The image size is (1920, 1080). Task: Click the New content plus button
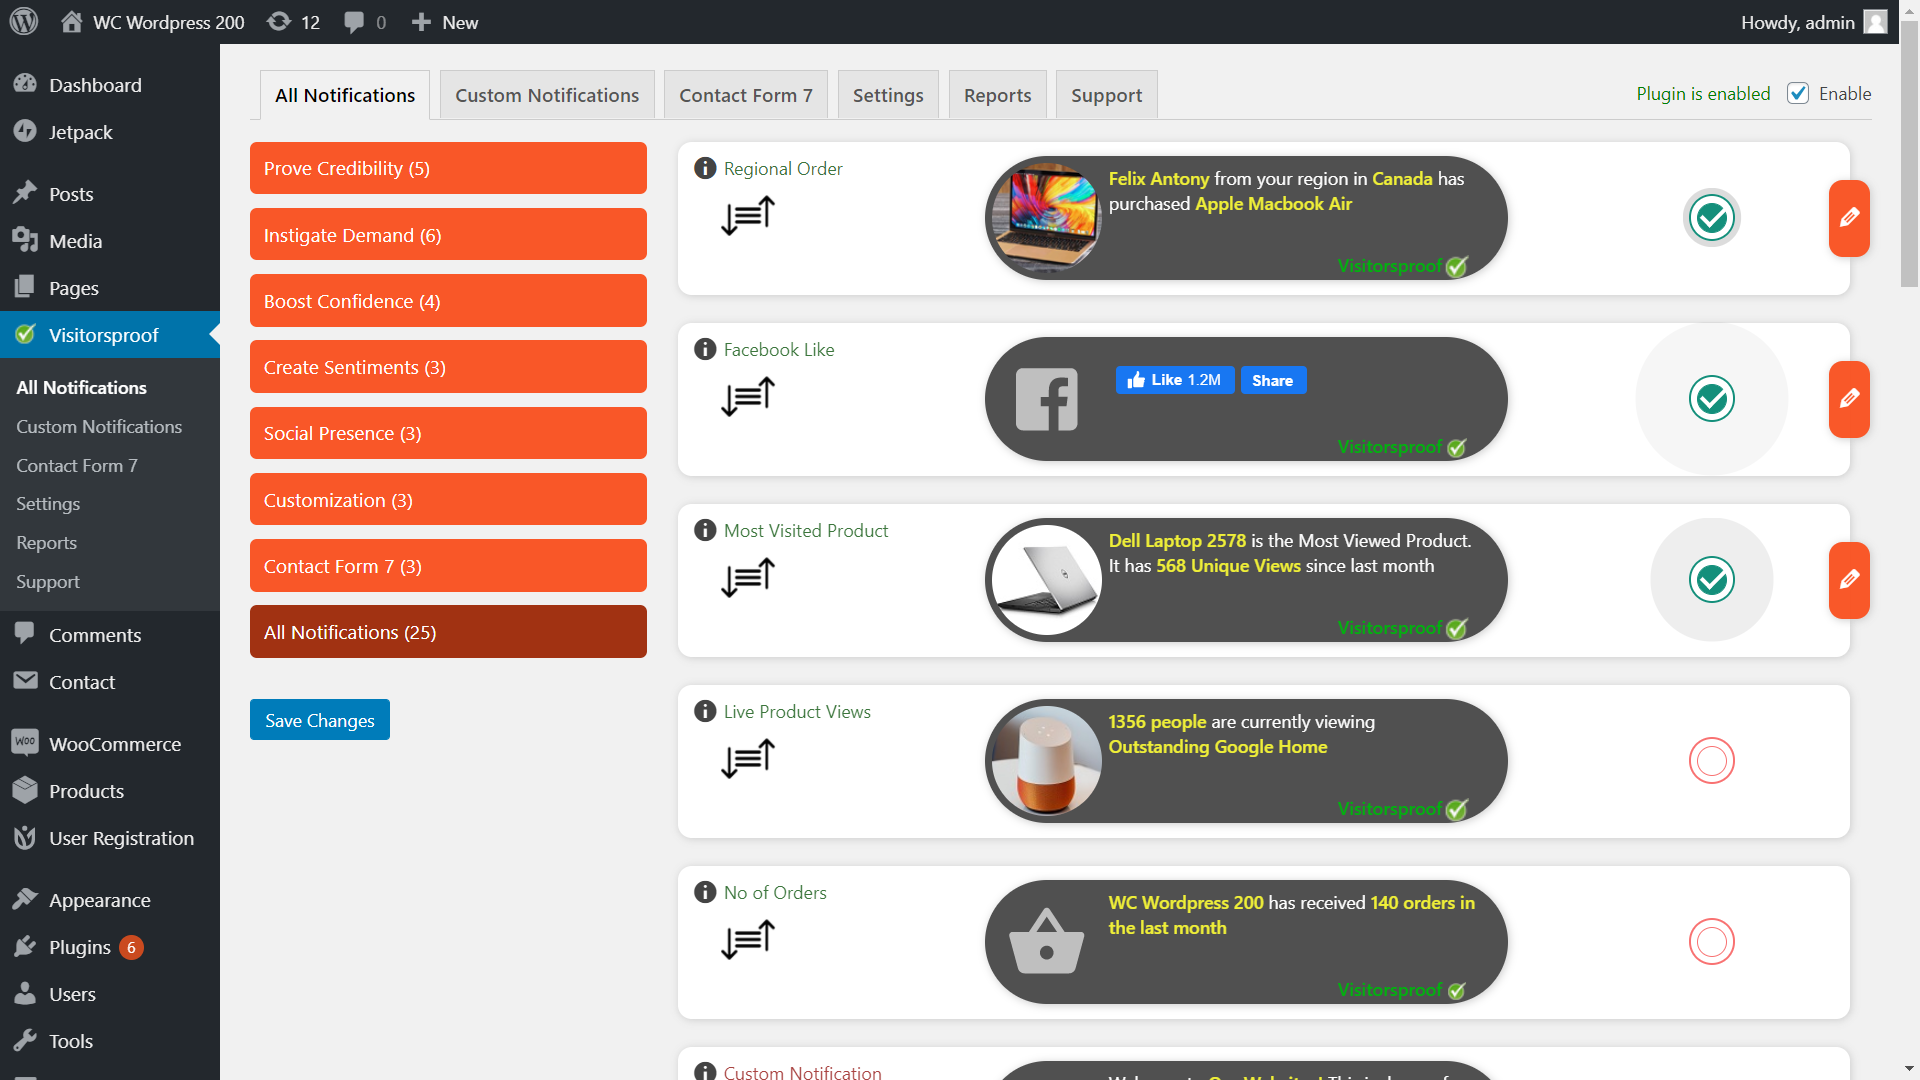(x=444, y=22)
